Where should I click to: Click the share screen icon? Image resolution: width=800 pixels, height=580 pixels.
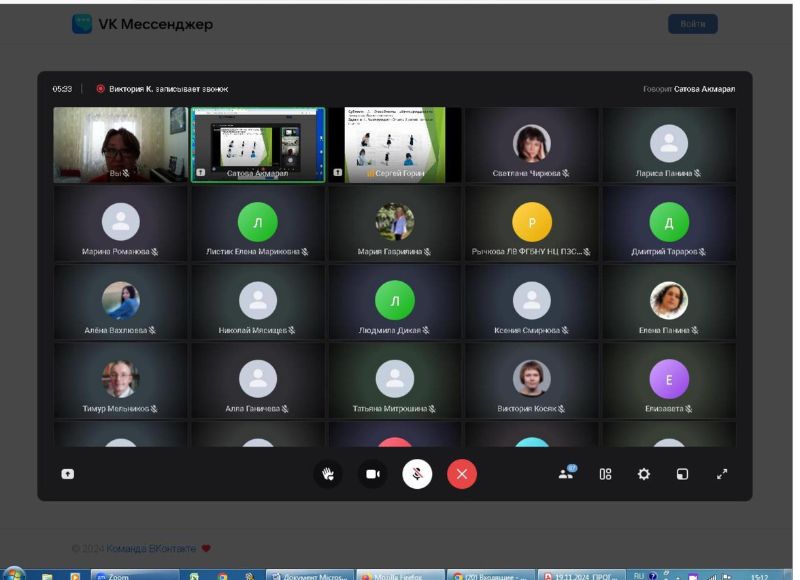(68, 474)
